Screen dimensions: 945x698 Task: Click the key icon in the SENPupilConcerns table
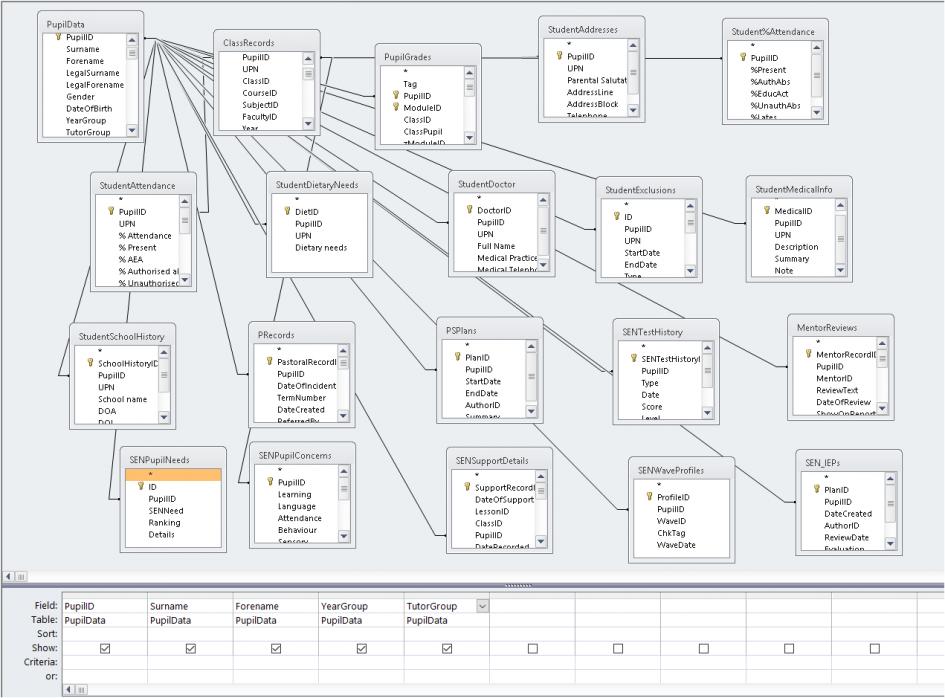click(270, 481)
